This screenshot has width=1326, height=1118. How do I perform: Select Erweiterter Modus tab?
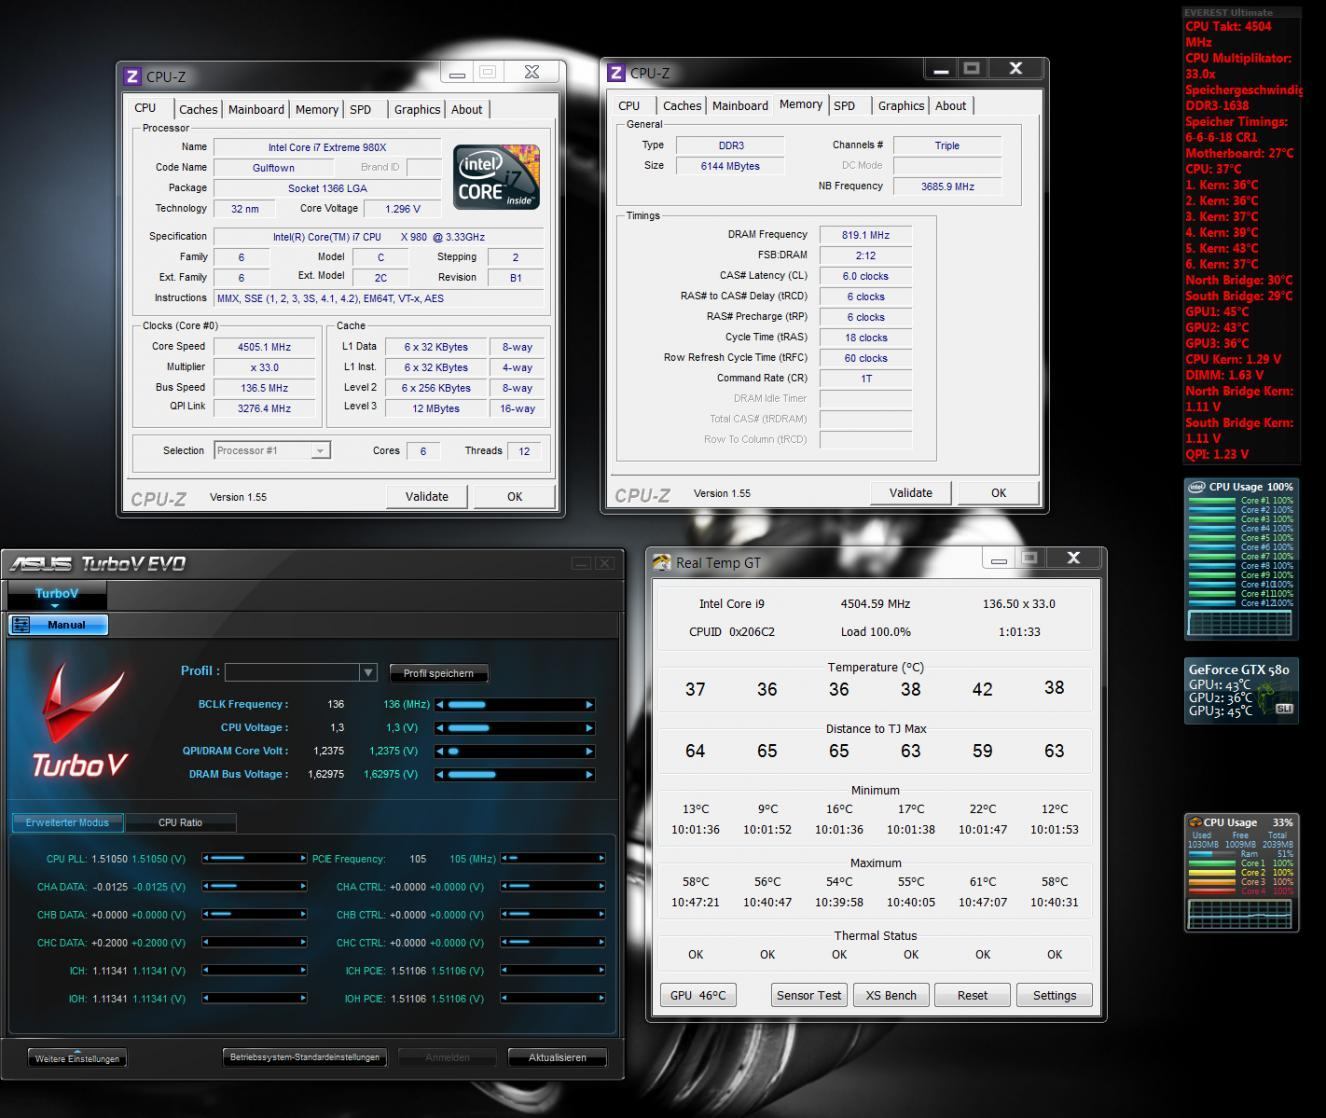coord(67,823)
